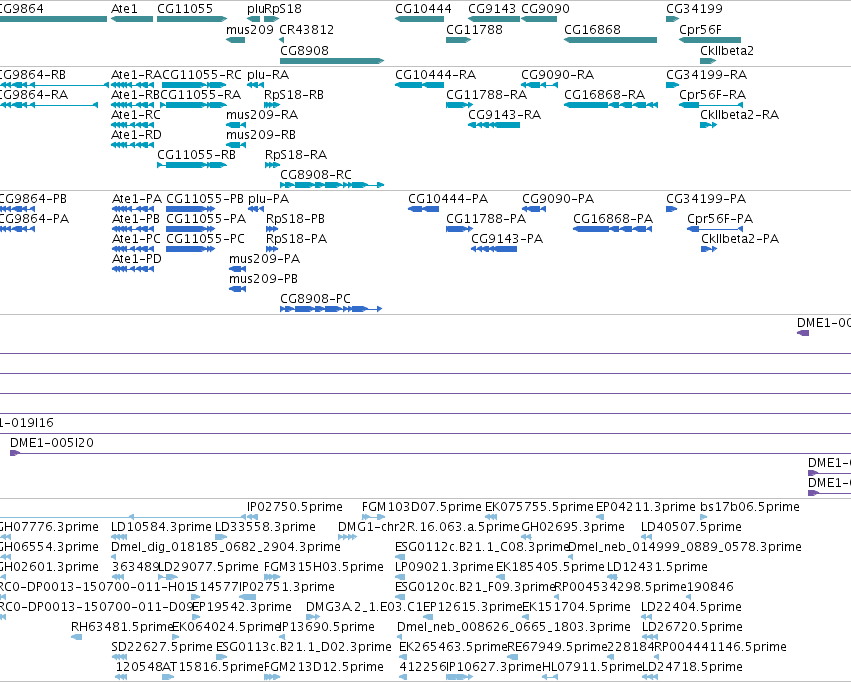Click the DME1-005I20 BAC label
The height and width of the screenshot is (682, 851).
pos(52,443)
